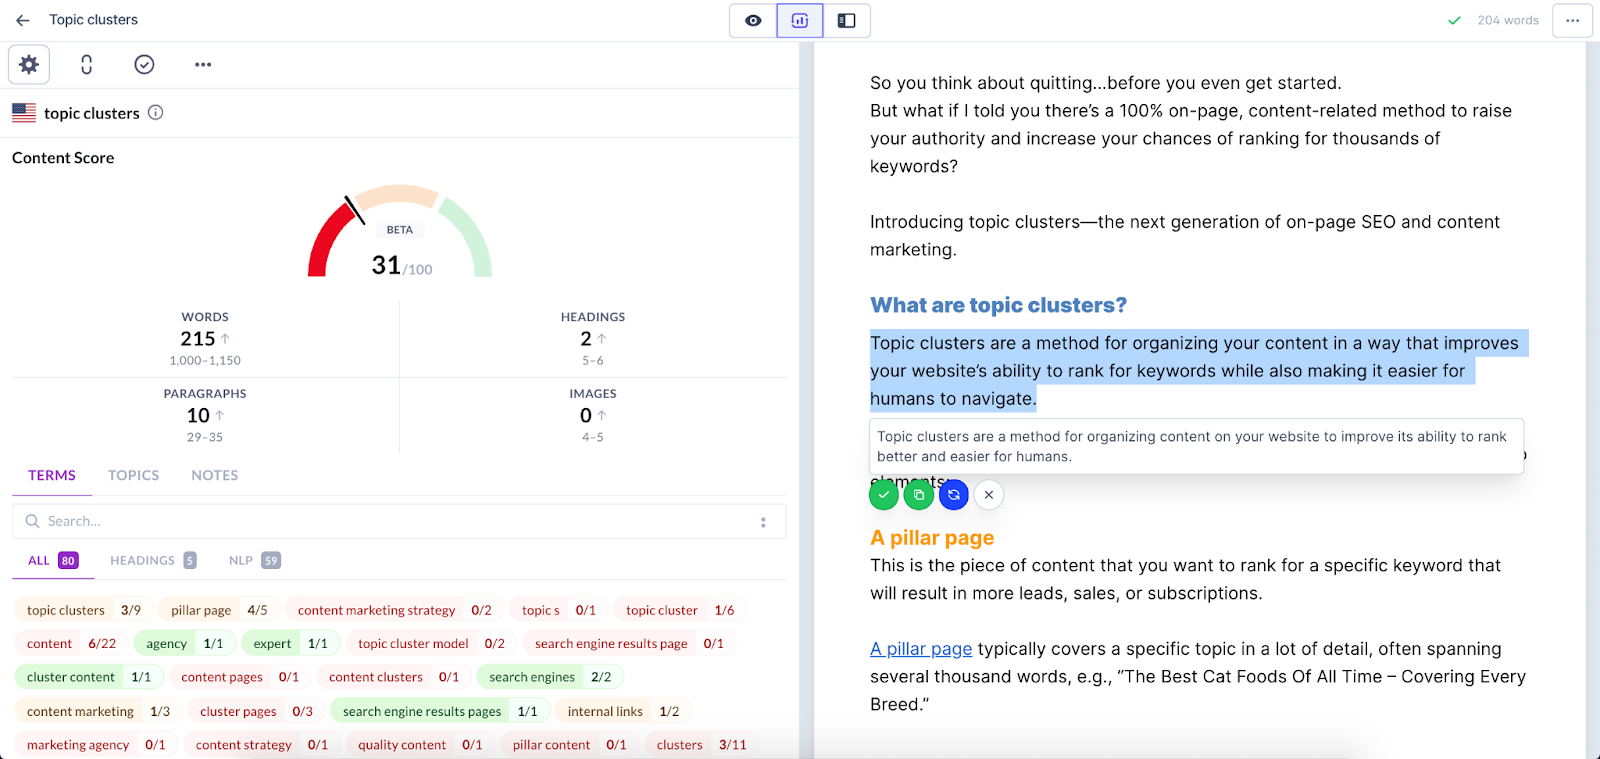Select the 'pillar content 0/1' term chip
1600x759 pixels.
570,745
